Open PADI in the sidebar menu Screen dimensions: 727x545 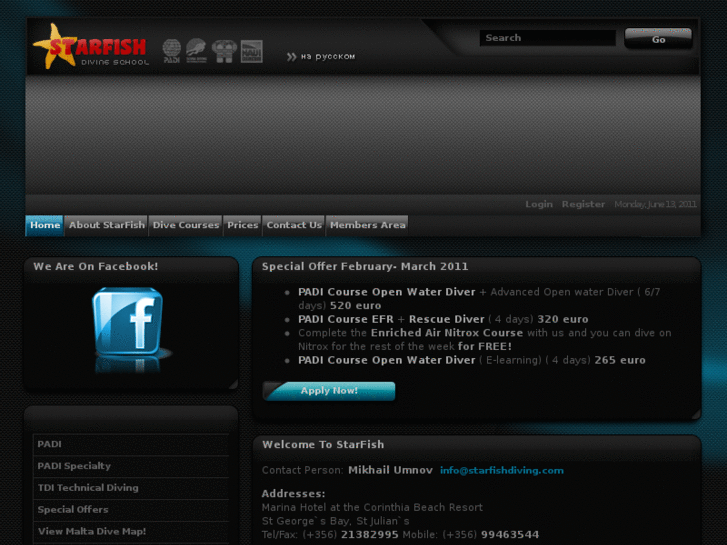tap(131, 444)
